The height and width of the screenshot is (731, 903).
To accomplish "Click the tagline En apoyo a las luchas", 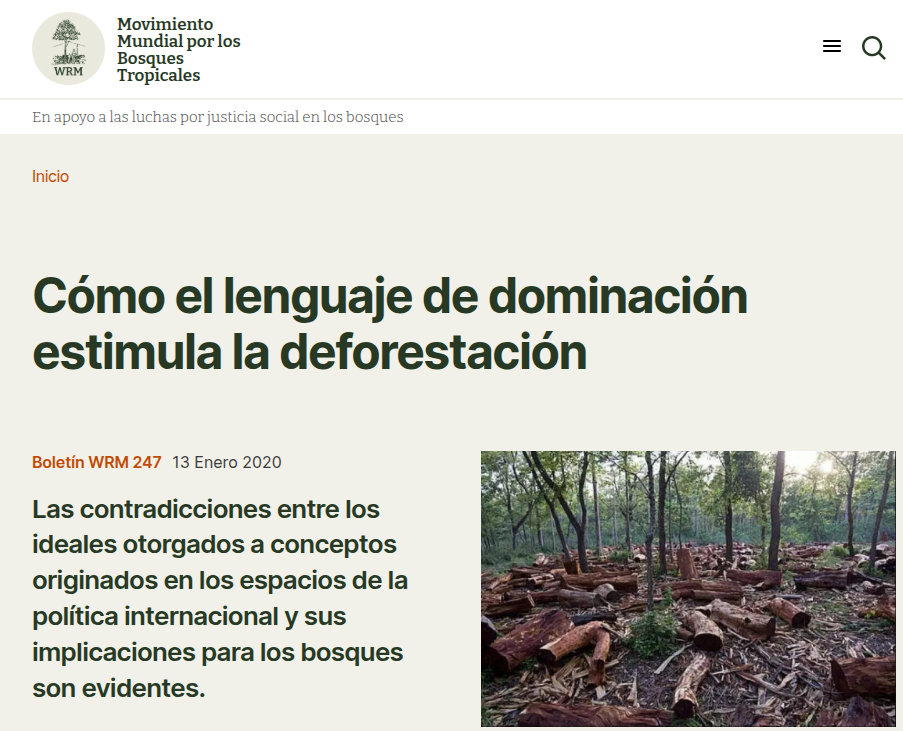I will 218,117.
